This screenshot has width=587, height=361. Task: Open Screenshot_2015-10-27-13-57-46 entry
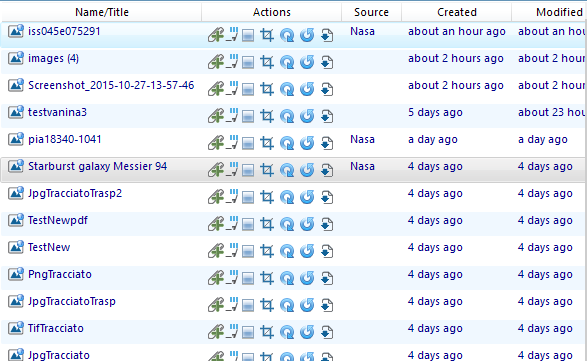coord(111,85)
